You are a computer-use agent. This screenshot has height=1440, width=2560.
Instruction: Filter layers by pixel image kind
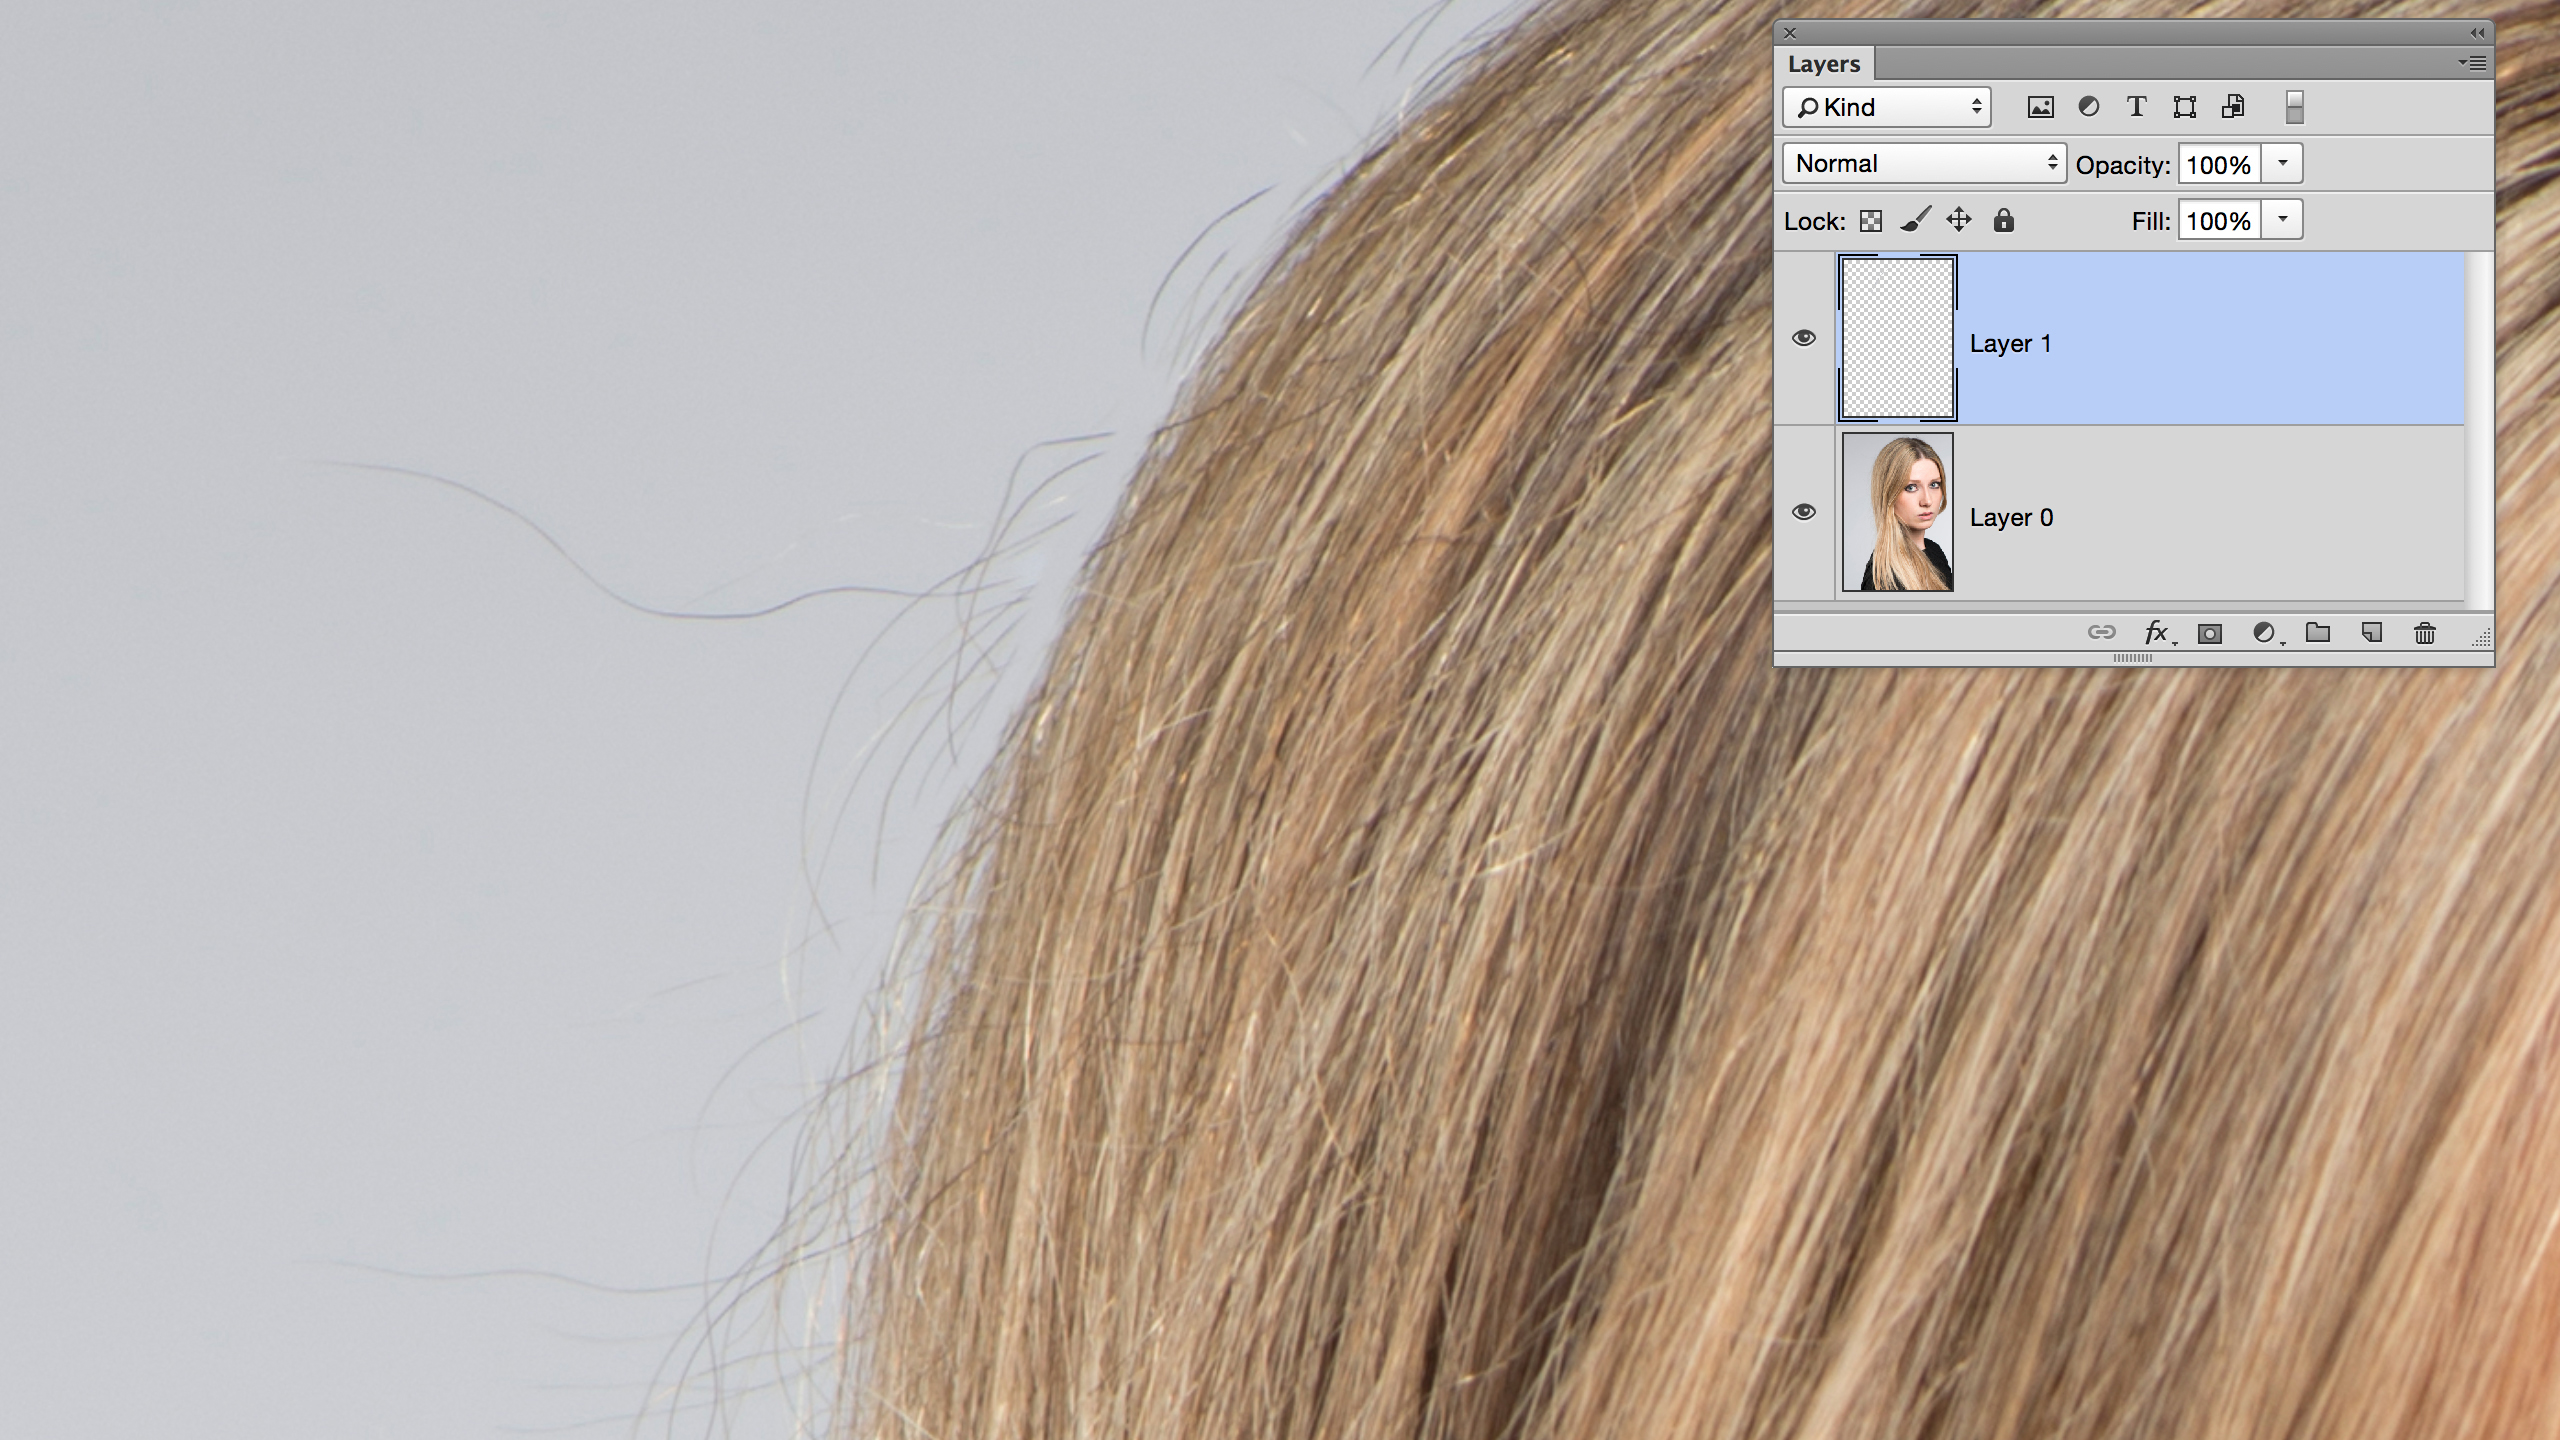[2040, 107]
